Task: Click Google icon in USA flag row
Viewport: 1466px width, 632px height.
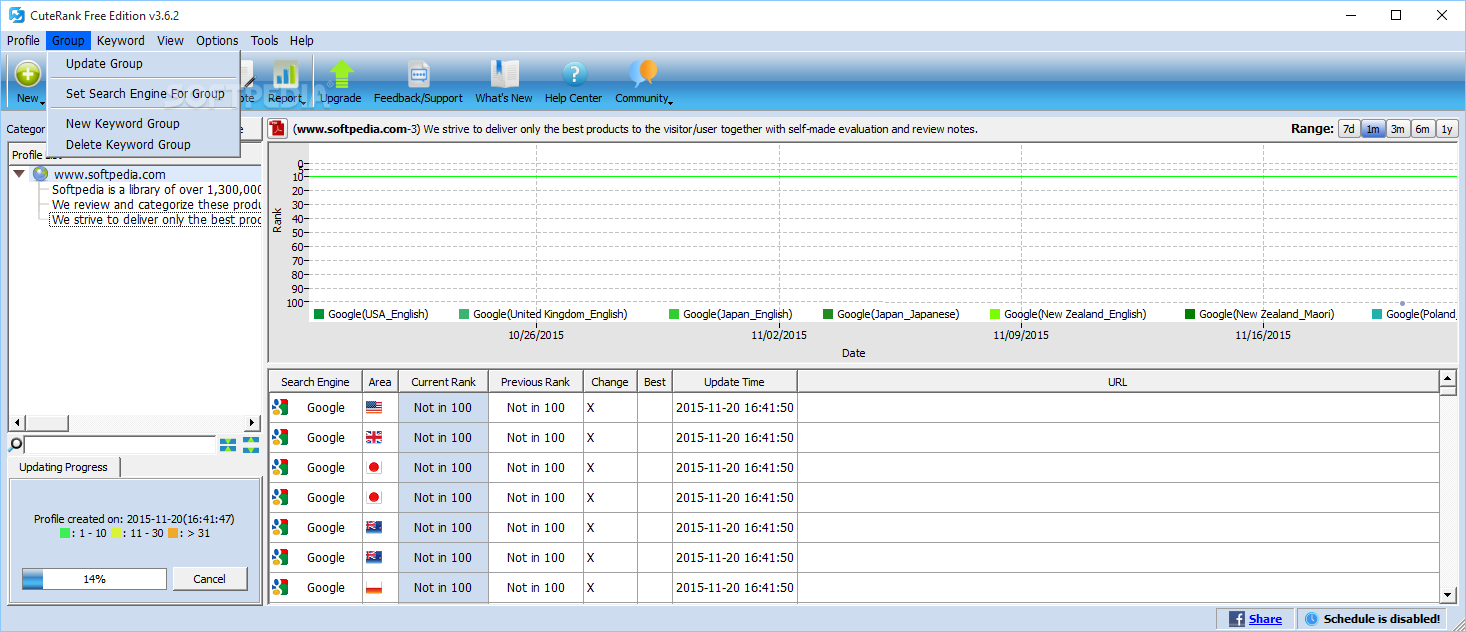Action: pyautogui.click(x=280, y=407)
